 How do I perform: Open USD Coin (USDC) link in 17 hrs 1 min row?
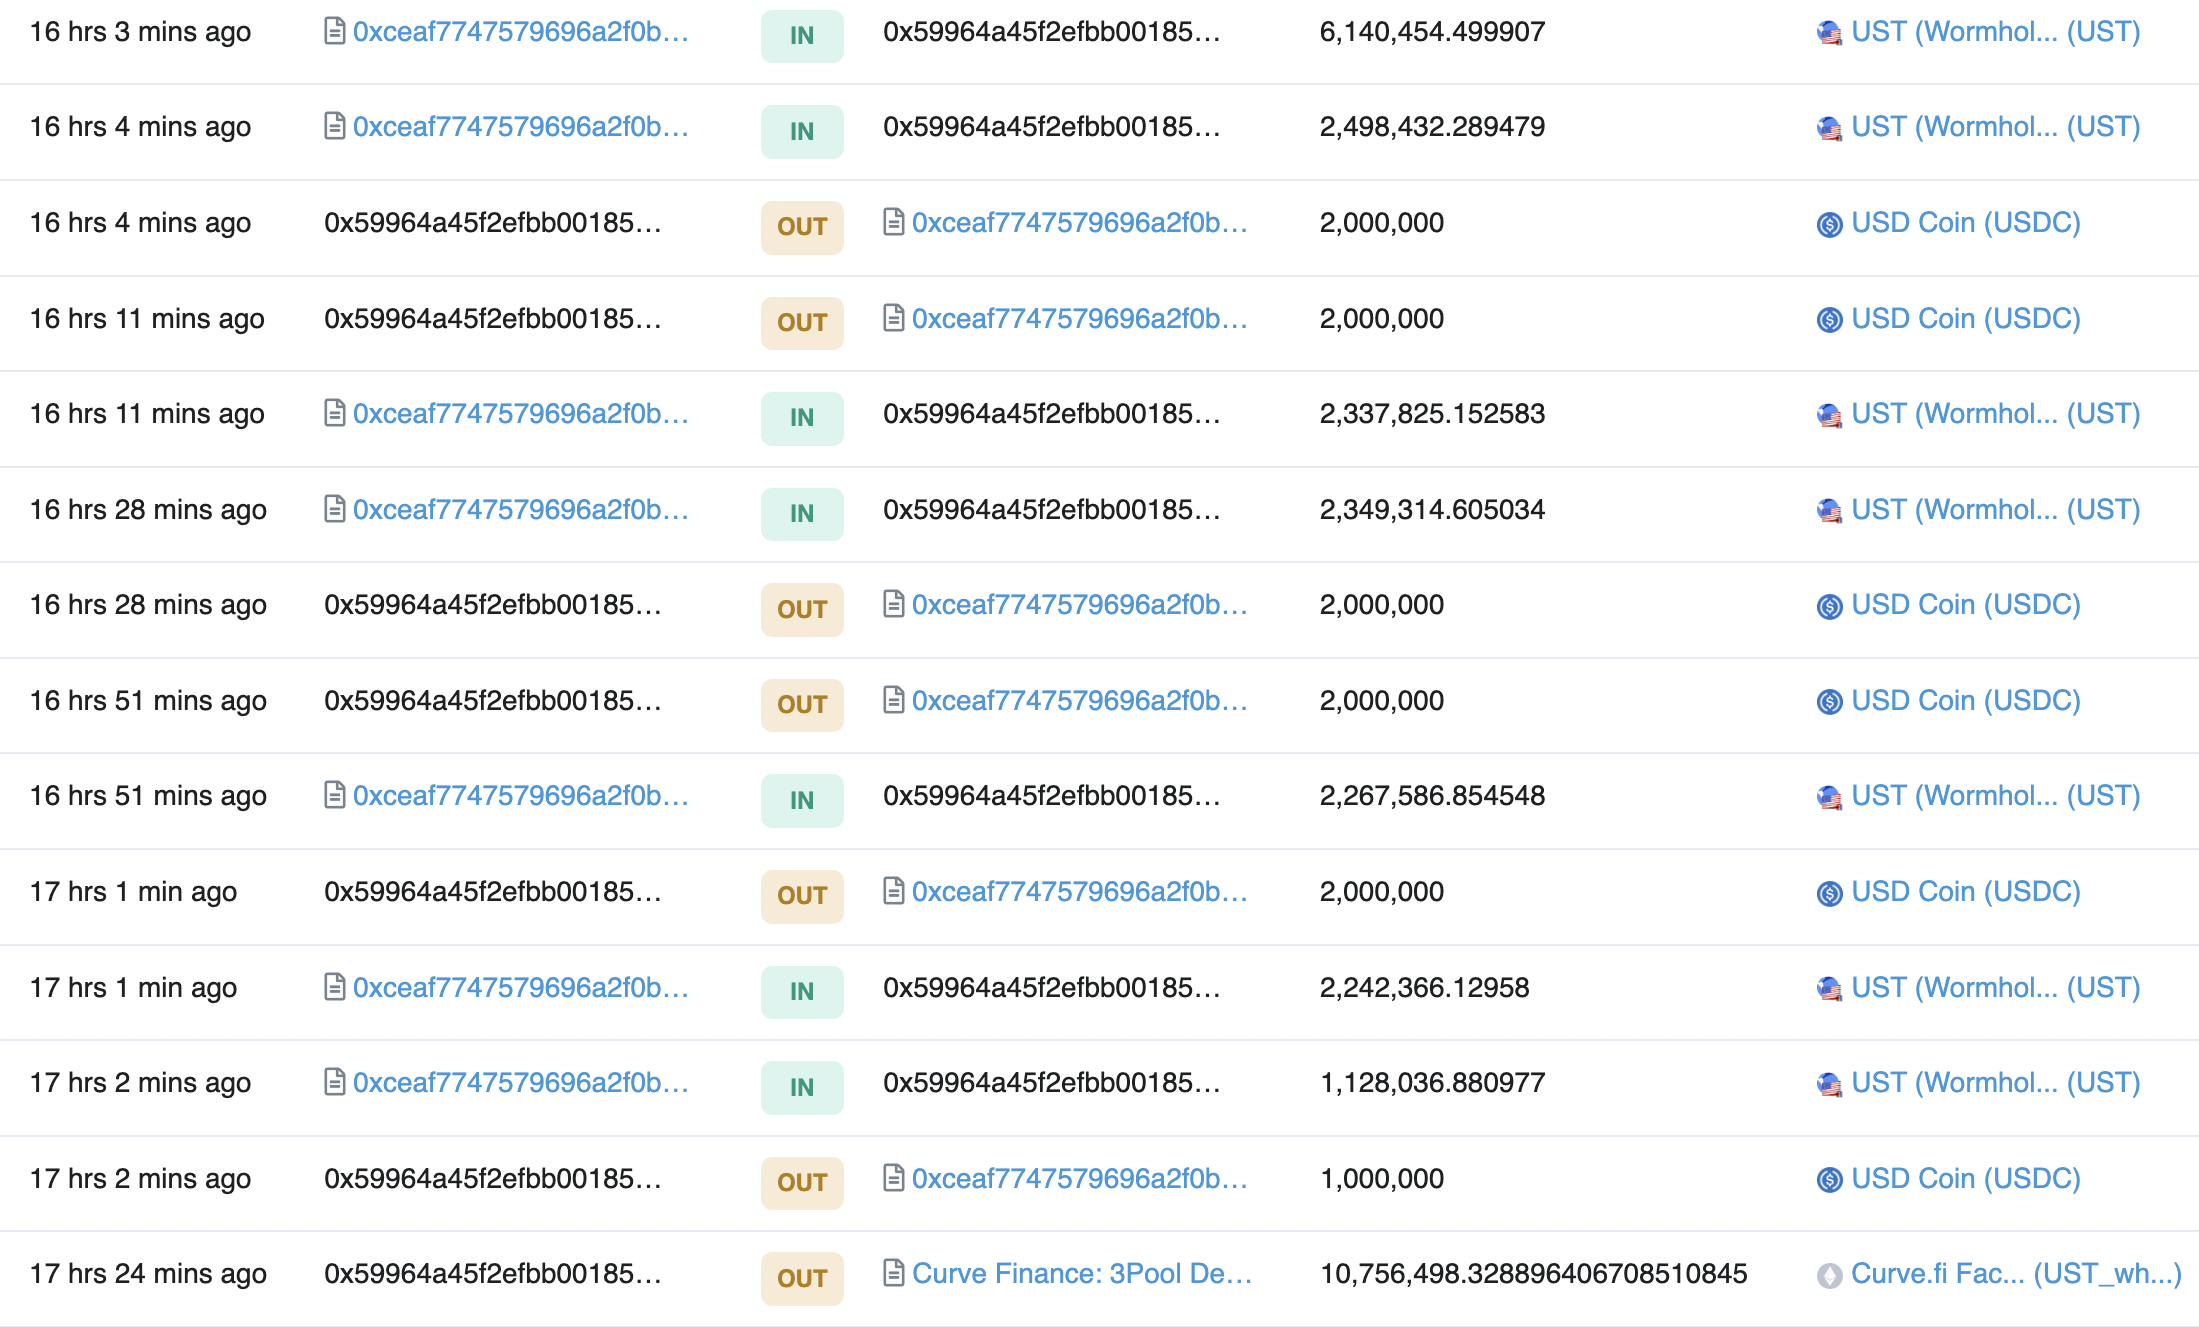(1966, 891)
